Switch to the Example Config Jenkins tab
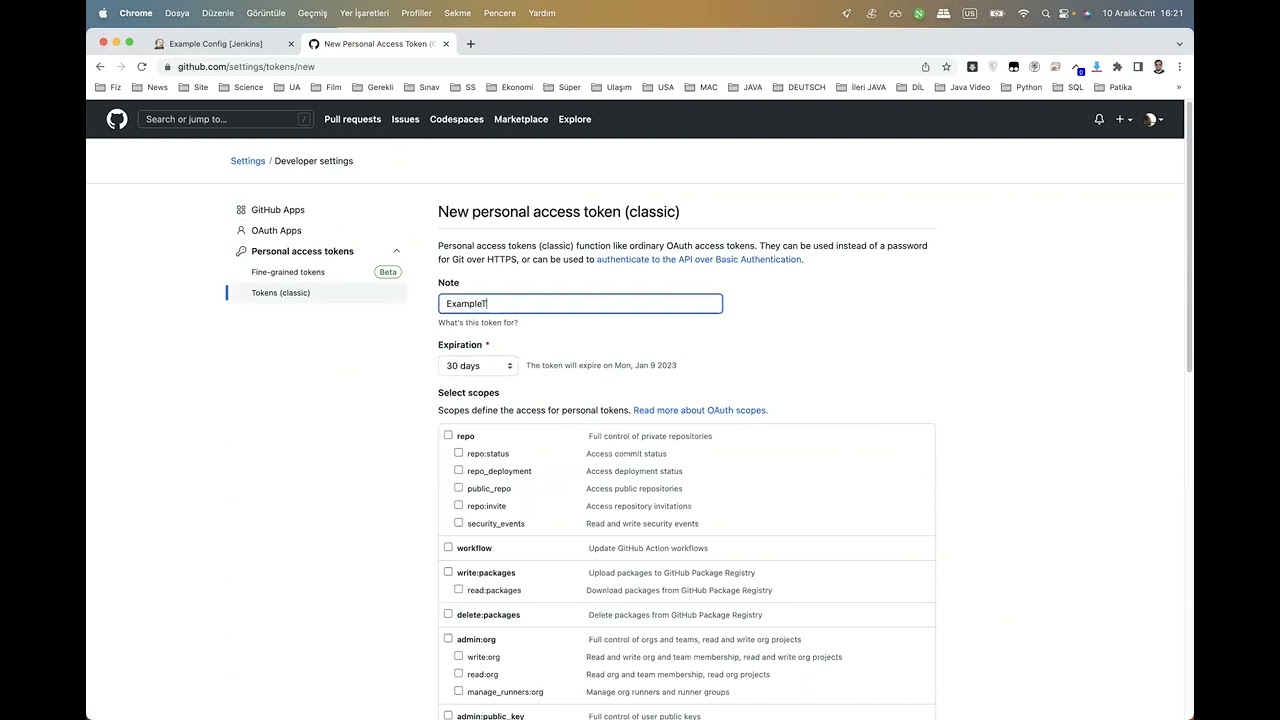 point(222,44)
